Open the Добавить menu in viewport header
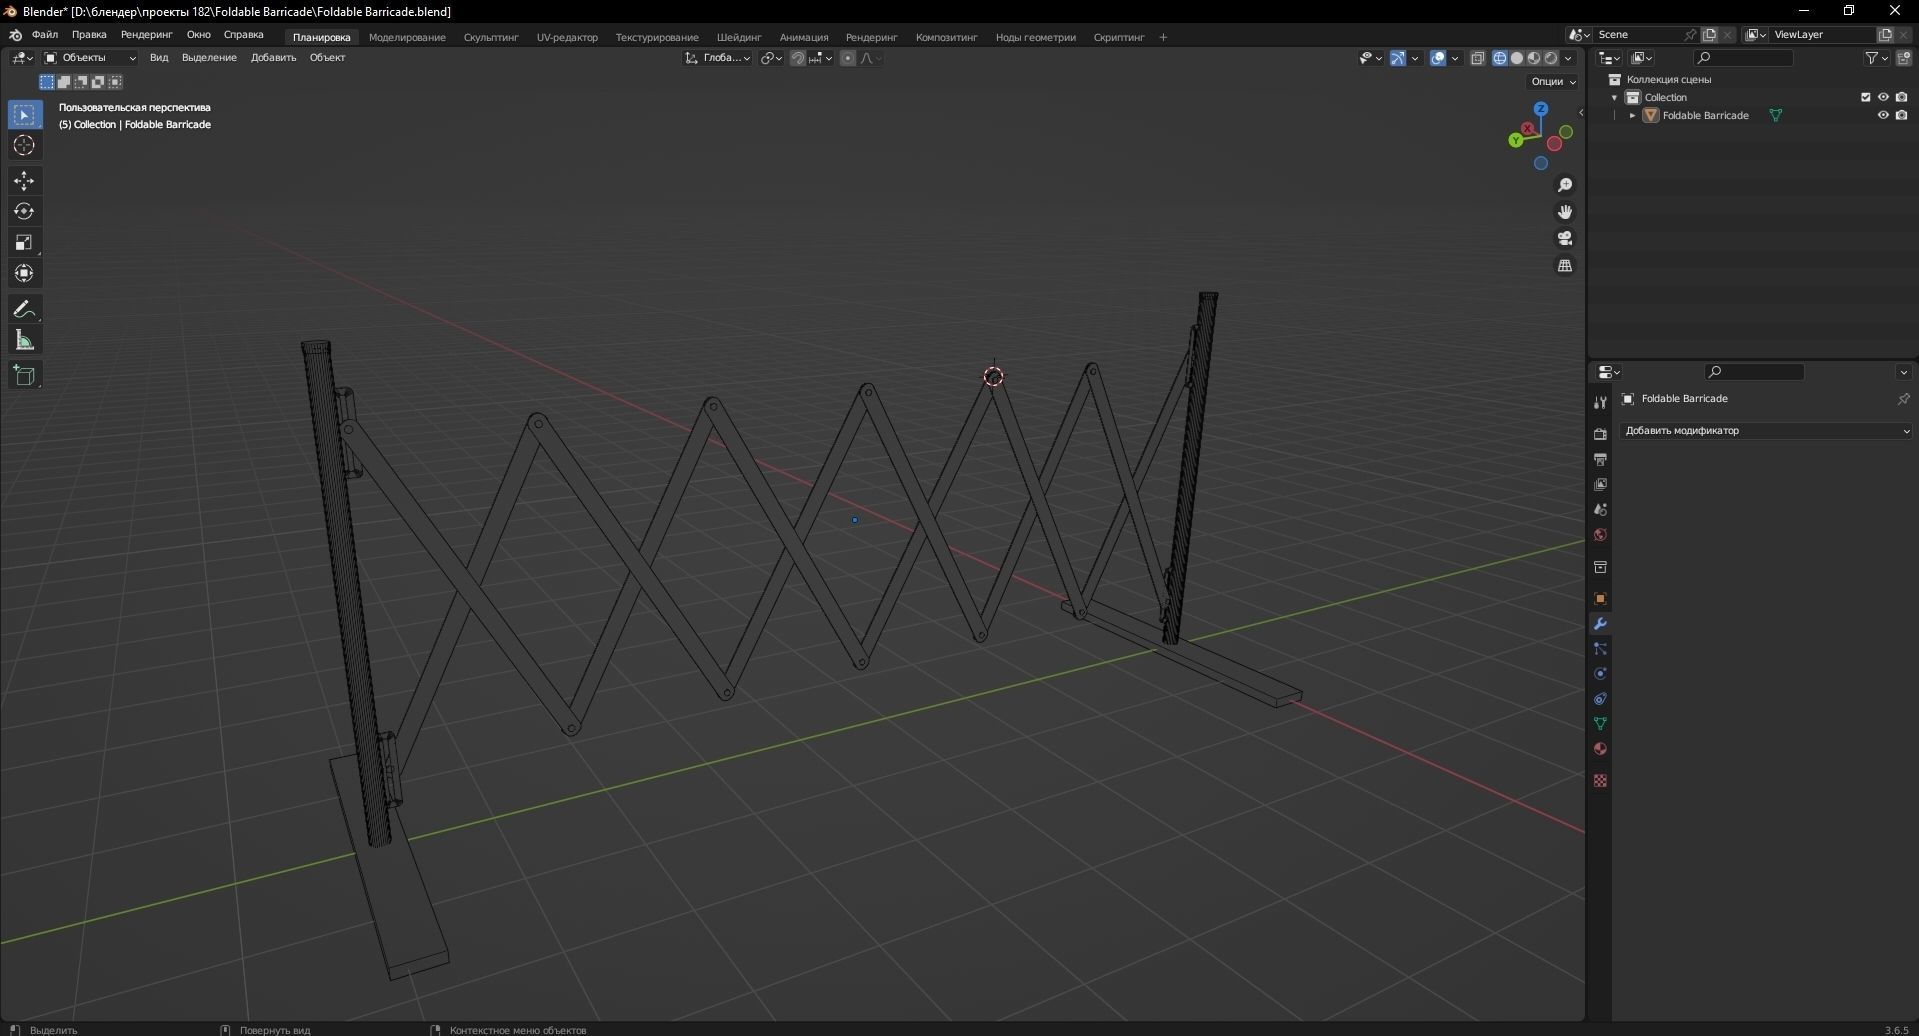The width and height of the screenshot is (1919, 1036). click(273, 58)
